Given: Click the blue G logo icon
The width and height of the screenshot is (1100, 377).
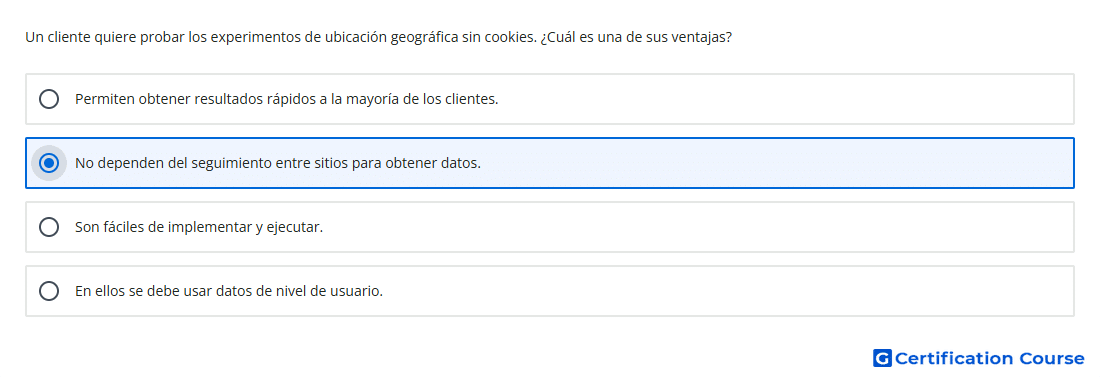Looking at the screenshot, I should [x=882, y=359].
